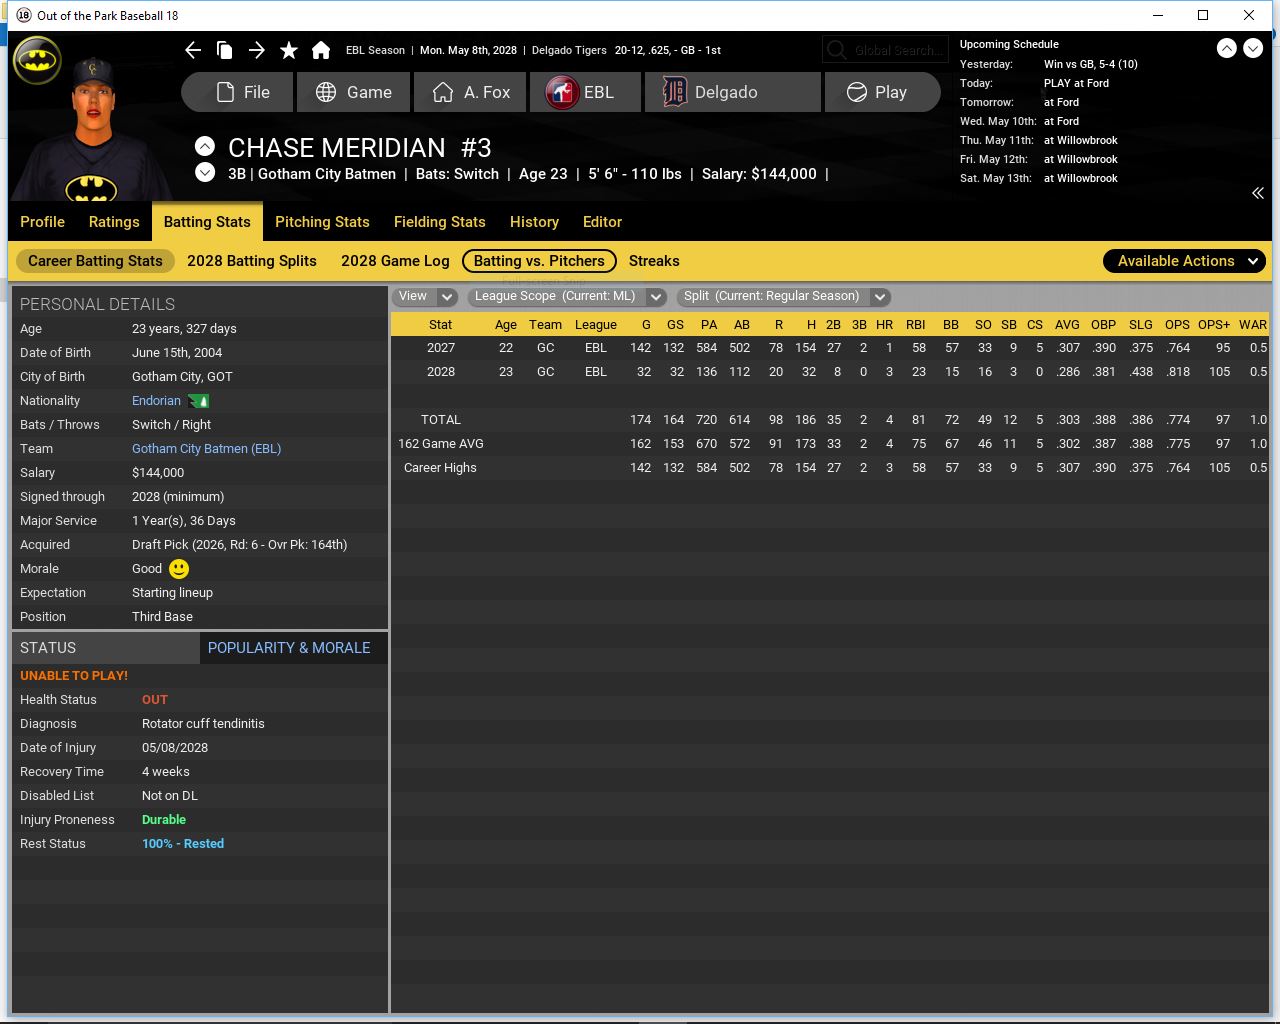Show the next player with down arrow
This screenshot has height=1024, width=1280.
pos(205,172)
